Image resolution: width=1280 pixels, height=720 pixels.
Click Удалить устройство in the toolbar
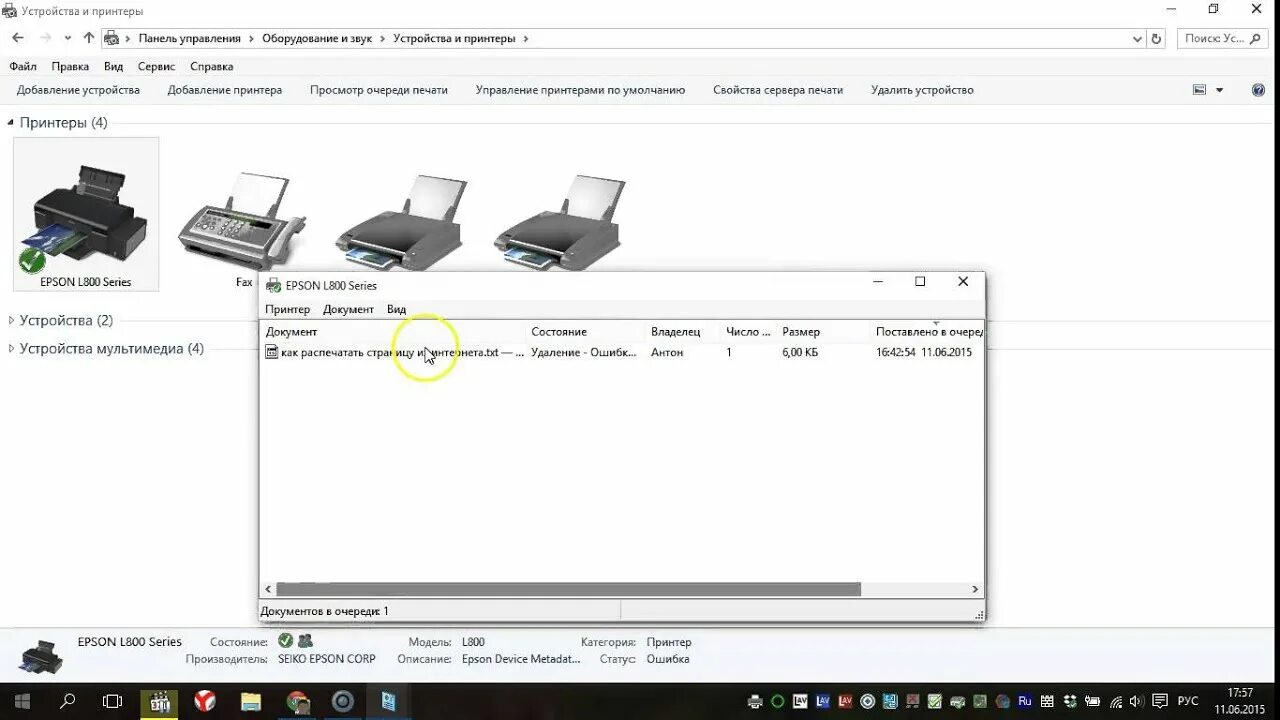922,90
